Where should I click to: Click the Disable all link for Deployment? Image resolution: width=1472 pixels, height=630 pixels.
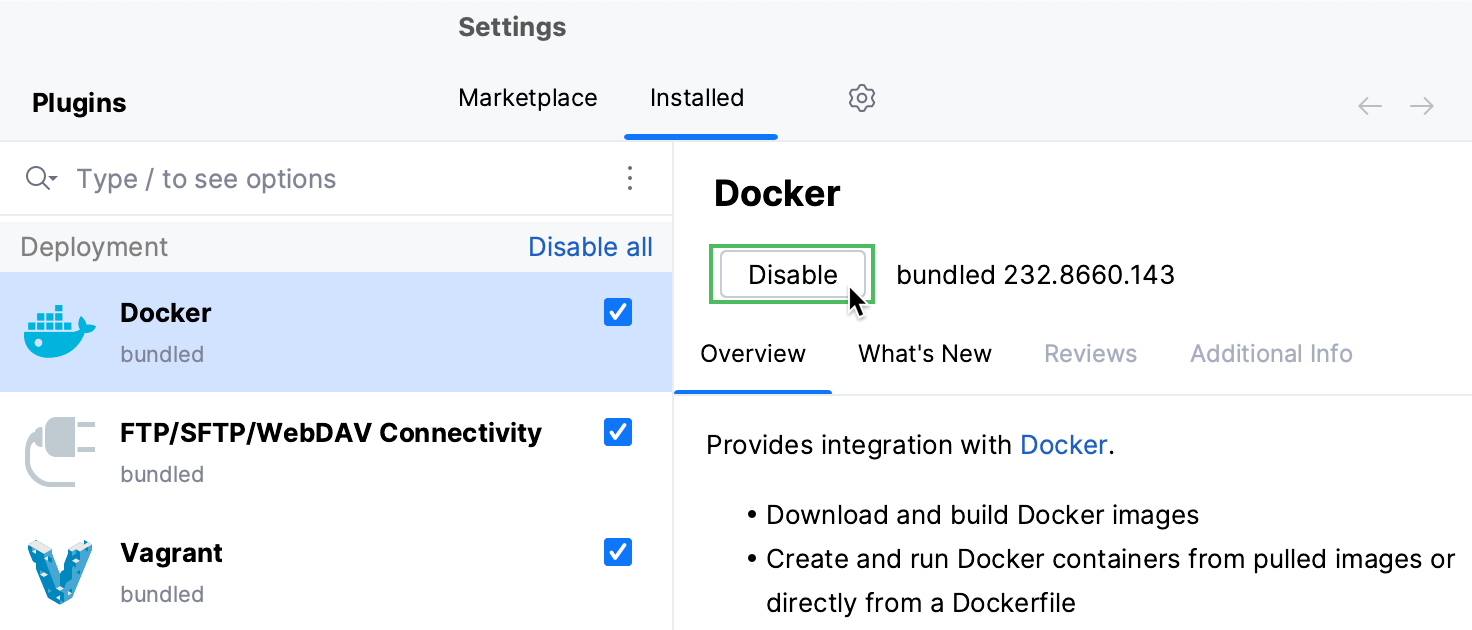click(590, 246)
